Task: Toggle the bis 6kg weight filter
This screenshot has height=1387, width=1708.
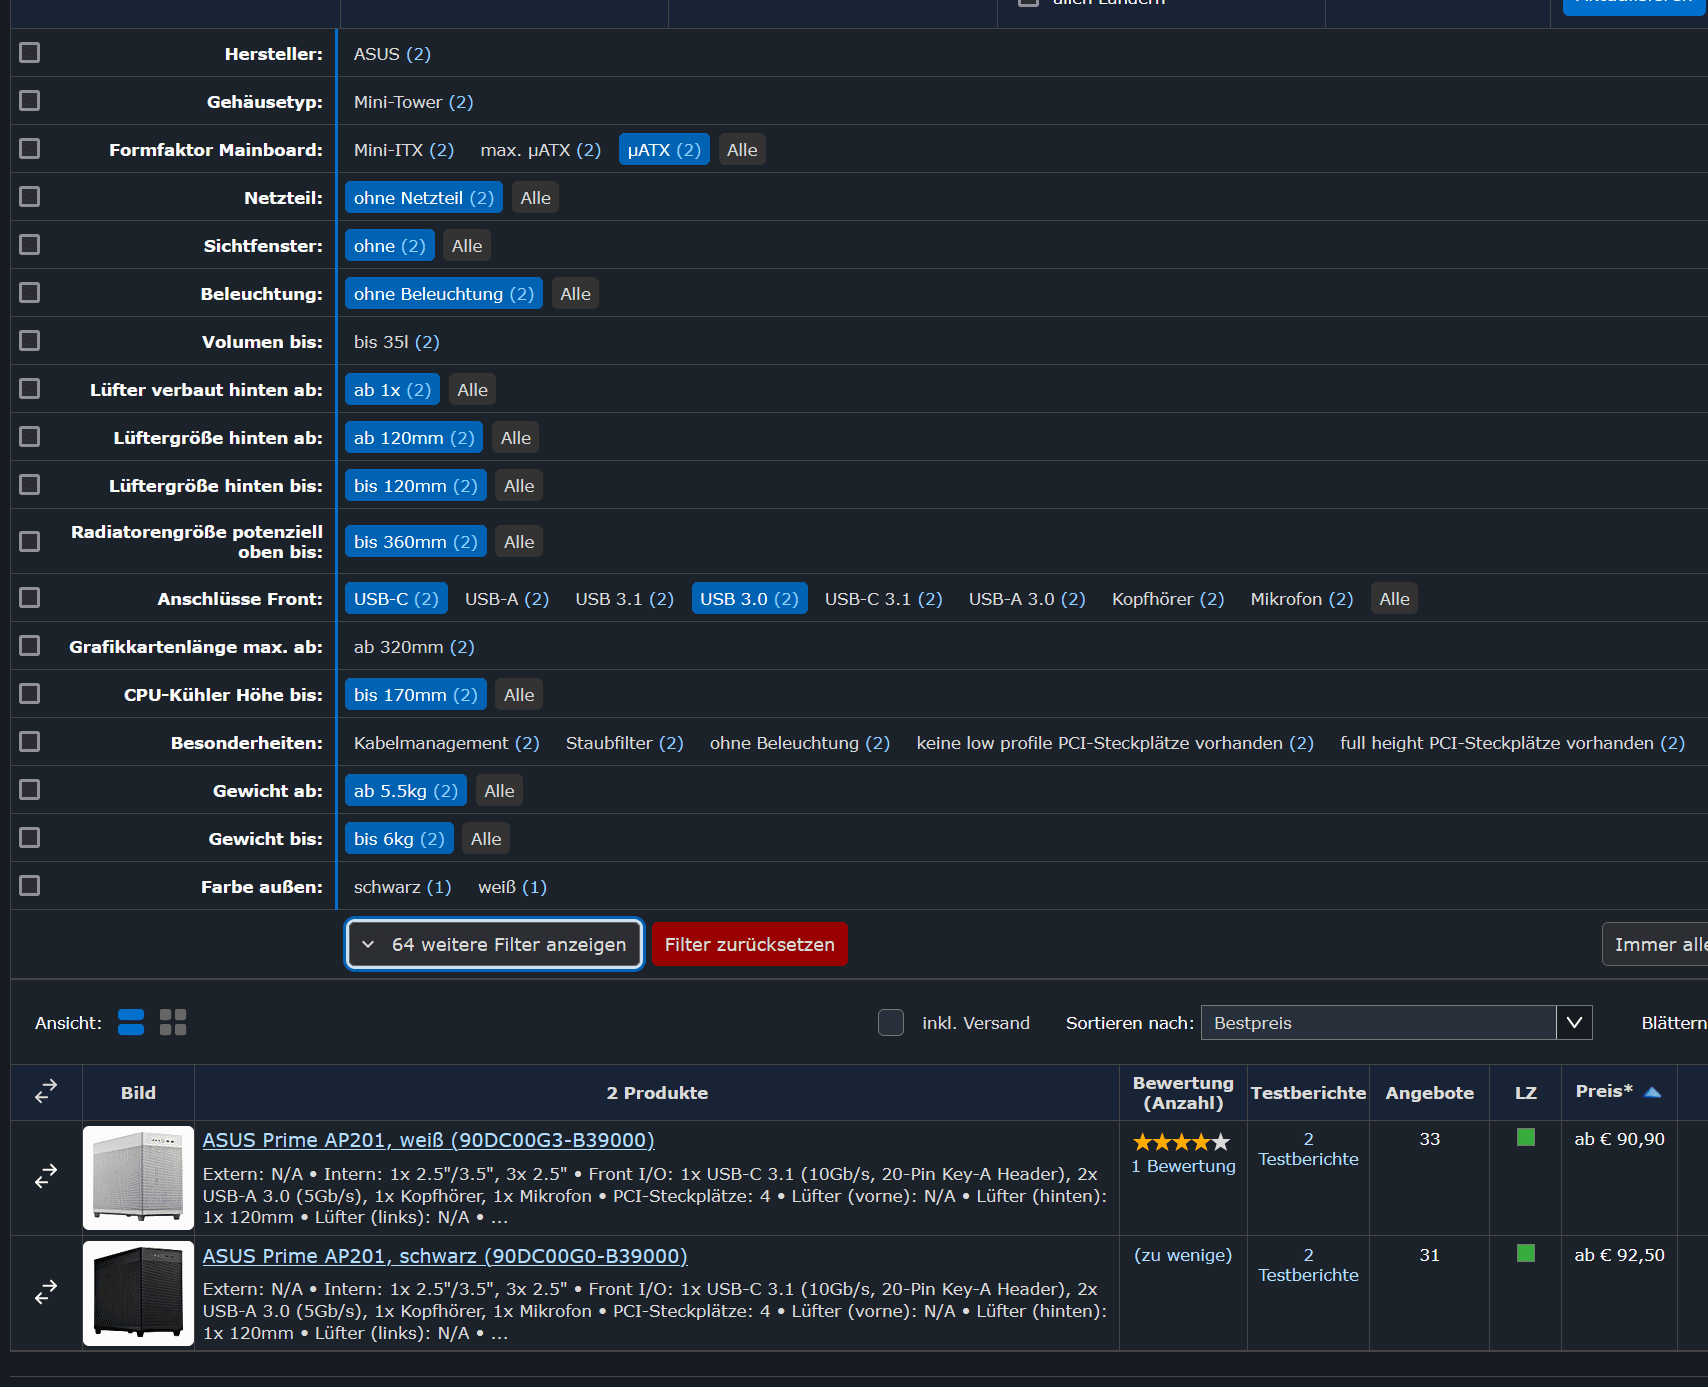Action: click(x=399, y=839)
